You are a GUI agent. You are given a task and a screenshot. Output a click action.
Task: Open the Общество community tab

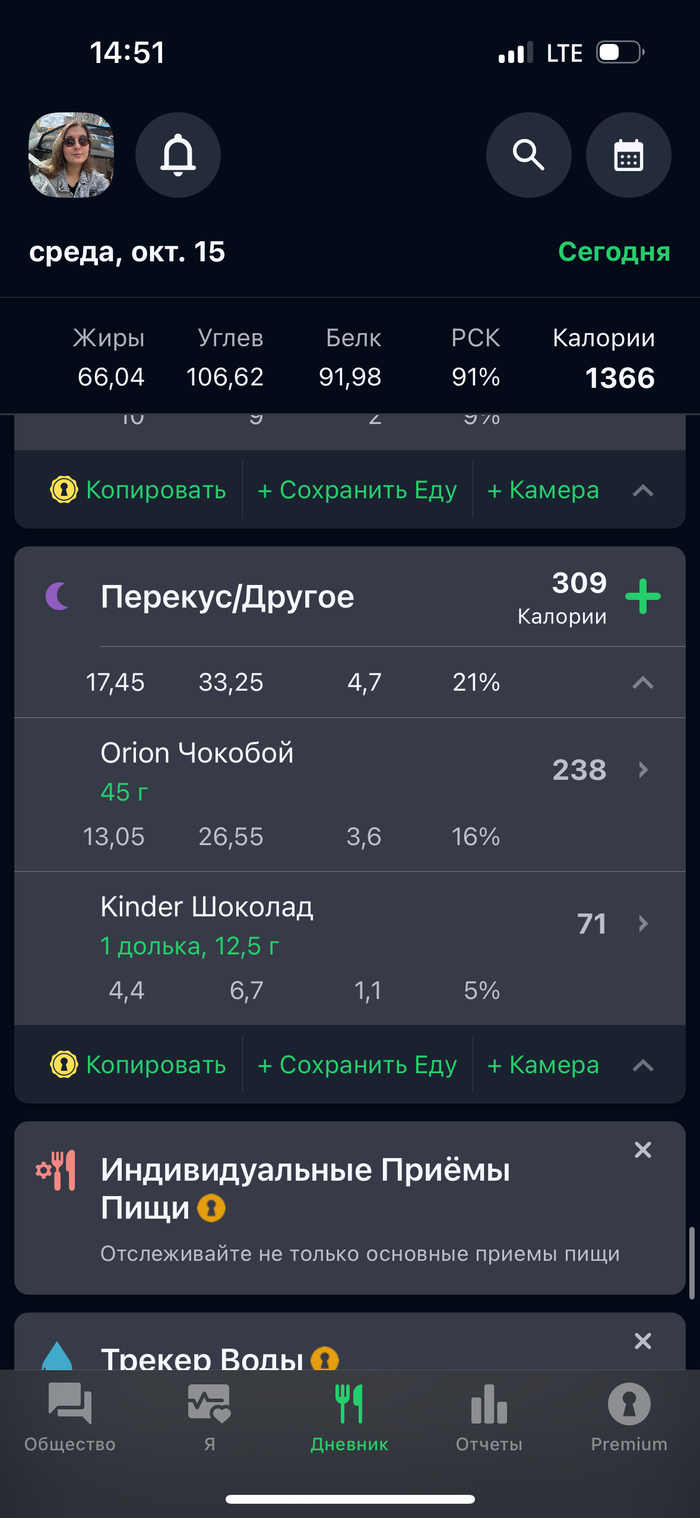click(x=70, y=1418)
